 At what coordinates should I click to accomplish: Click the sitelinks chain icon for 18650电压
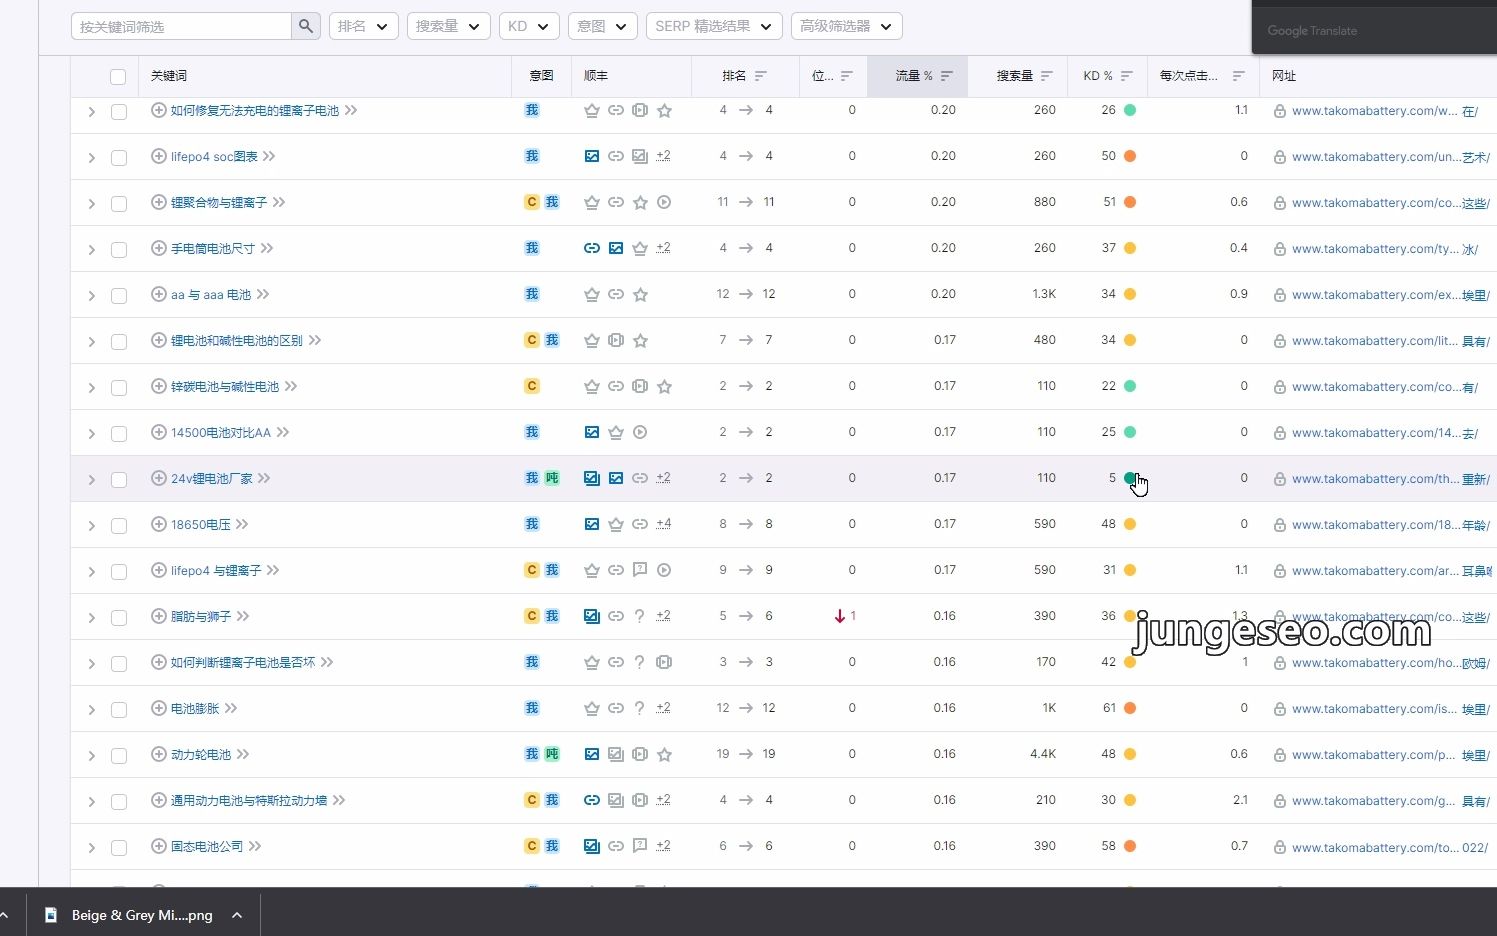click(640, 524)
